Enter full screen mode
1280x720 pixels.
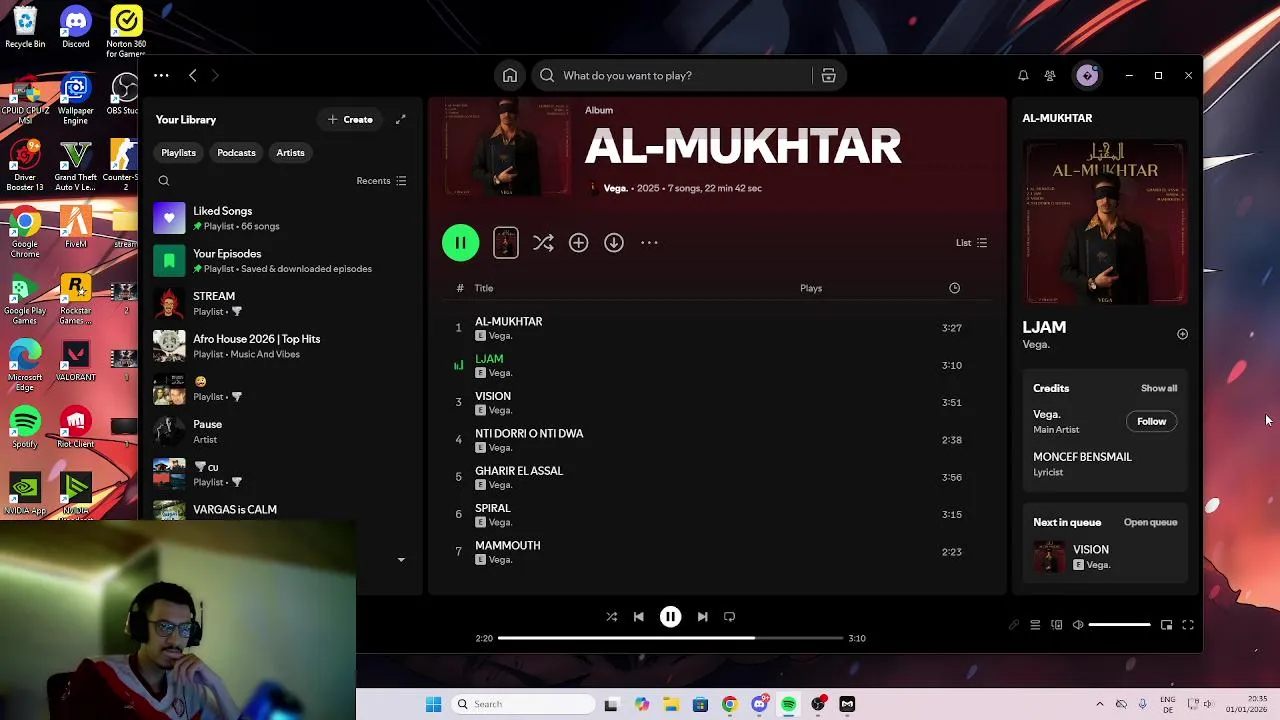pos(1188,625)
